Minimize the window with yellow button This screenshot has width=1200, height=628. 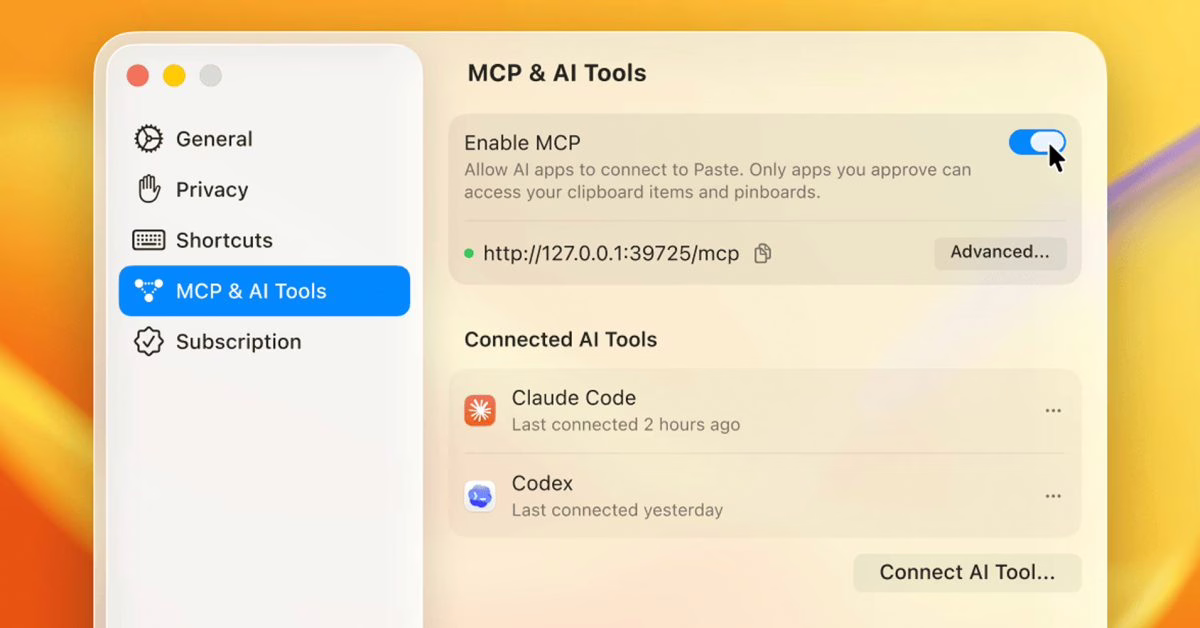[x=174, y=75]
